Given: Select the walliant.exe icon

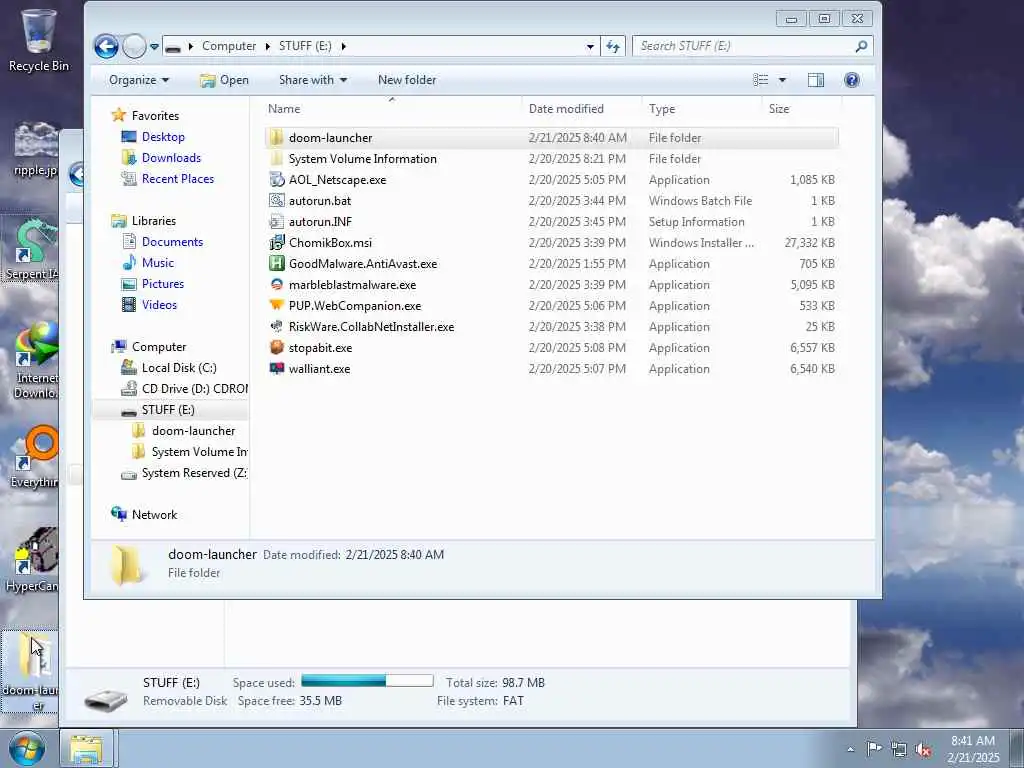Looking at the screenshot, I should pyautogui.click(x=276, y=368).
